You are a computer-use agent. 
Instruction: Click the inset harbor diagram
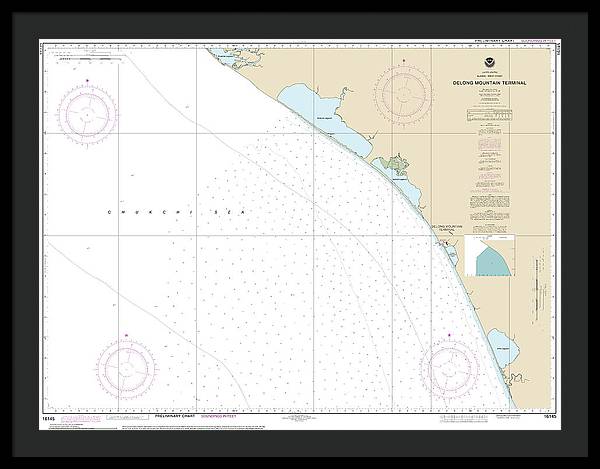point(488,257)
